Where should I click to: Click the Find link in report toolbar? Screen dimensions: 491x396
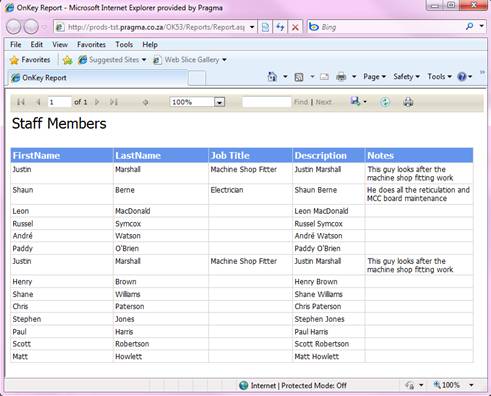tap(301, 102)
